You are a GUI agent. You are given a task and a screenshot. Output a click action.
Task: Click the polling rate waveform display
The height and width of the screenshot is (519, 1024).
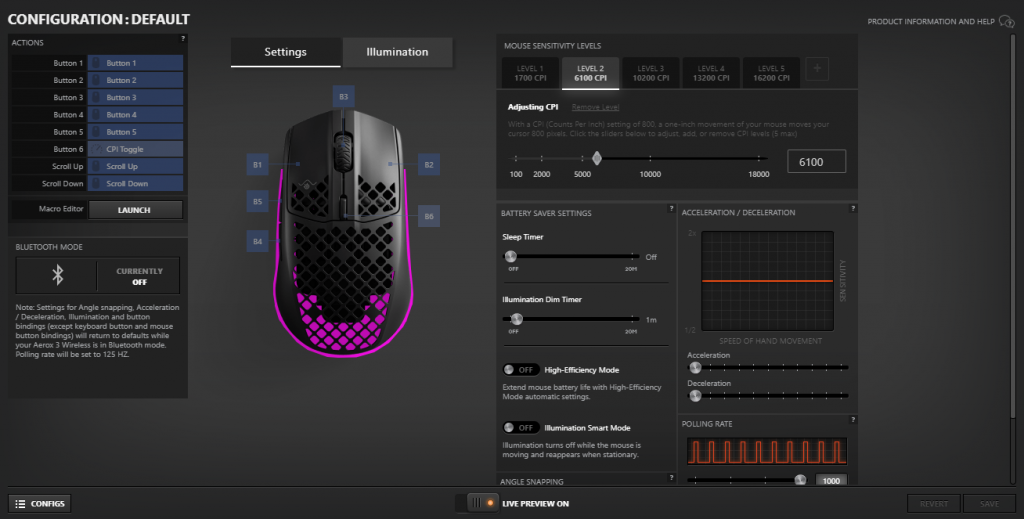point(767,451)
